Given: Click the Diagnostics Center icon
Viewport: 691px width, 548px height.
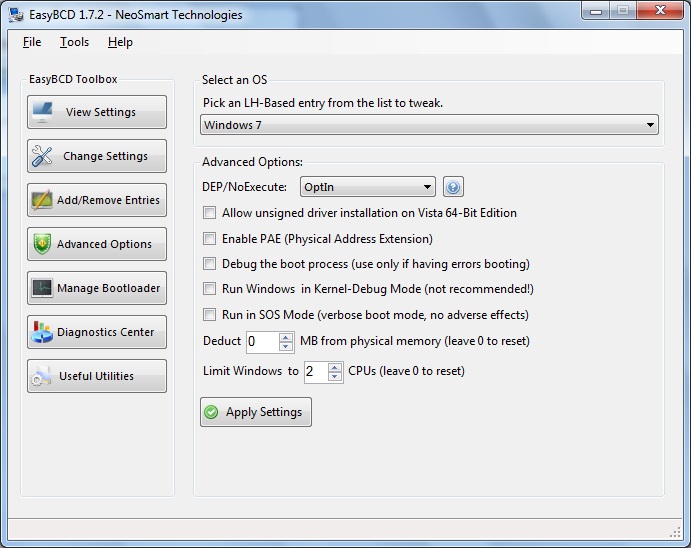Looking at the screenshot, I should 41,332.
